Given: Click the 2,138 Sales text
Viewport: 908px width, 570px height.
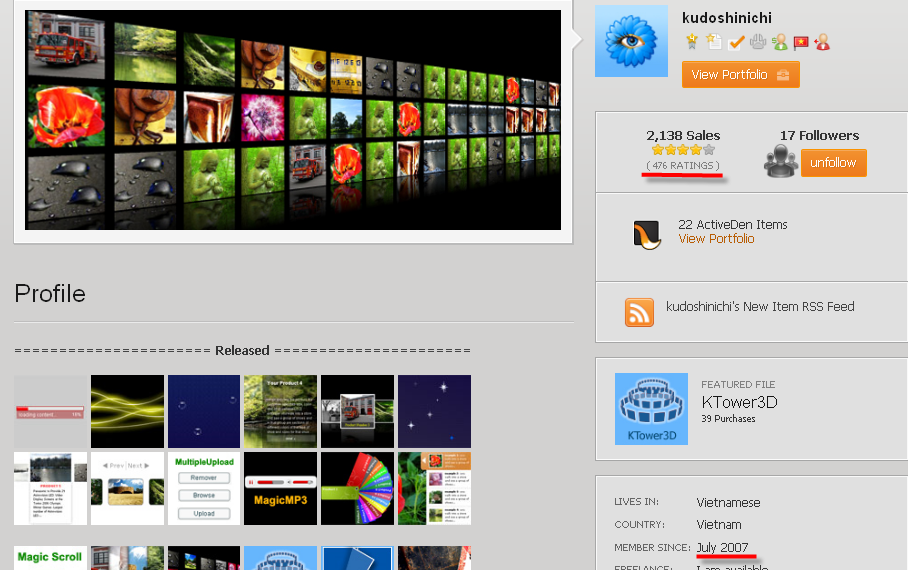Looking at the screenshot, I should pyautogui.click(x=683, y=136).
